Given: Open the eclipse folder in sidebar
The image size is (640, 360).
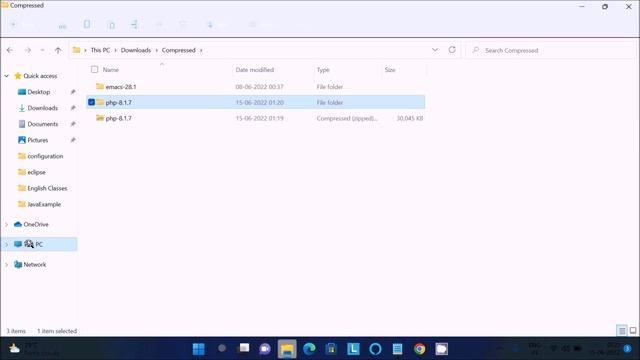Looking at the screenshot, I should pos(36,172).
